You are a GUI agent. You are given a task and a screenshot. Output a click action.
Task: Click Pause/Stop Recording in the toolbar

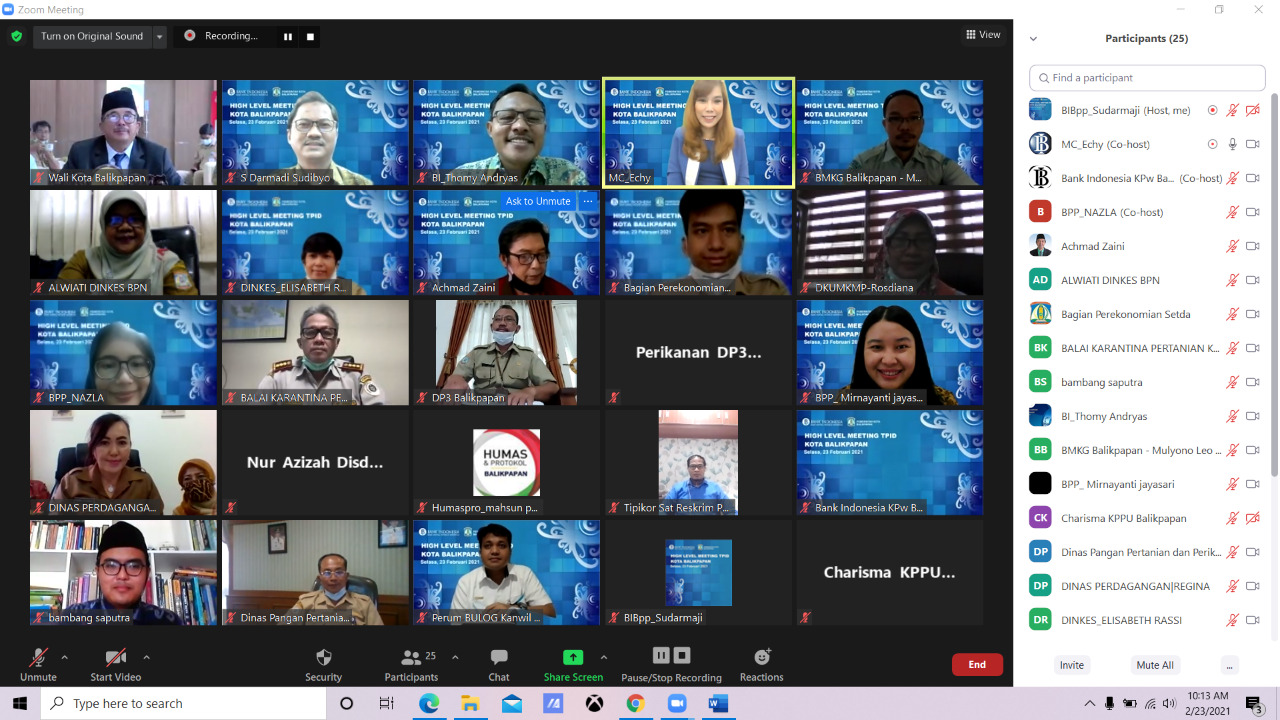[671, 657]
